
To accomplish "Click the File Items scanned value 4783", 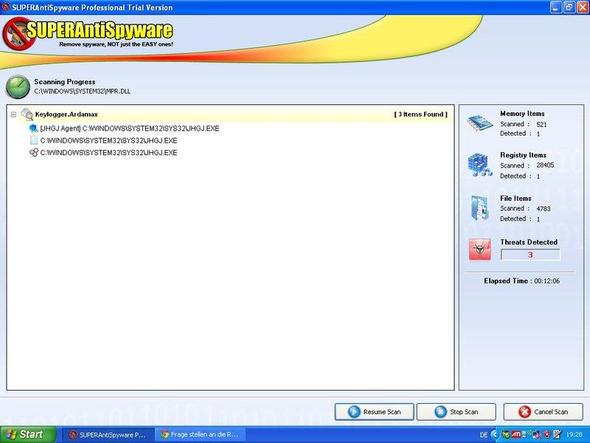I will pyautogui.click(x=543, y=209).
